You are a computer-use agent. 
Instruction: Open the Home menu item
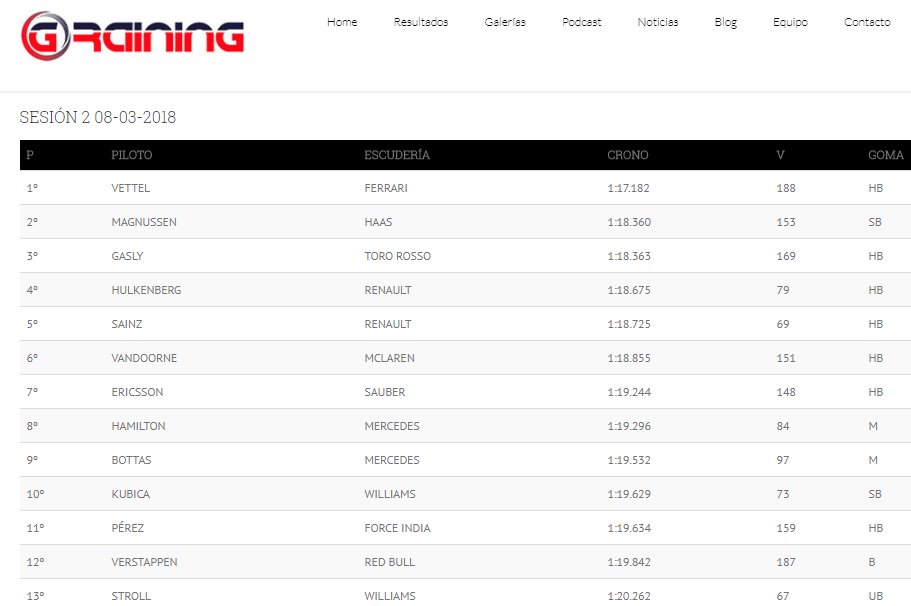(342, 22)
